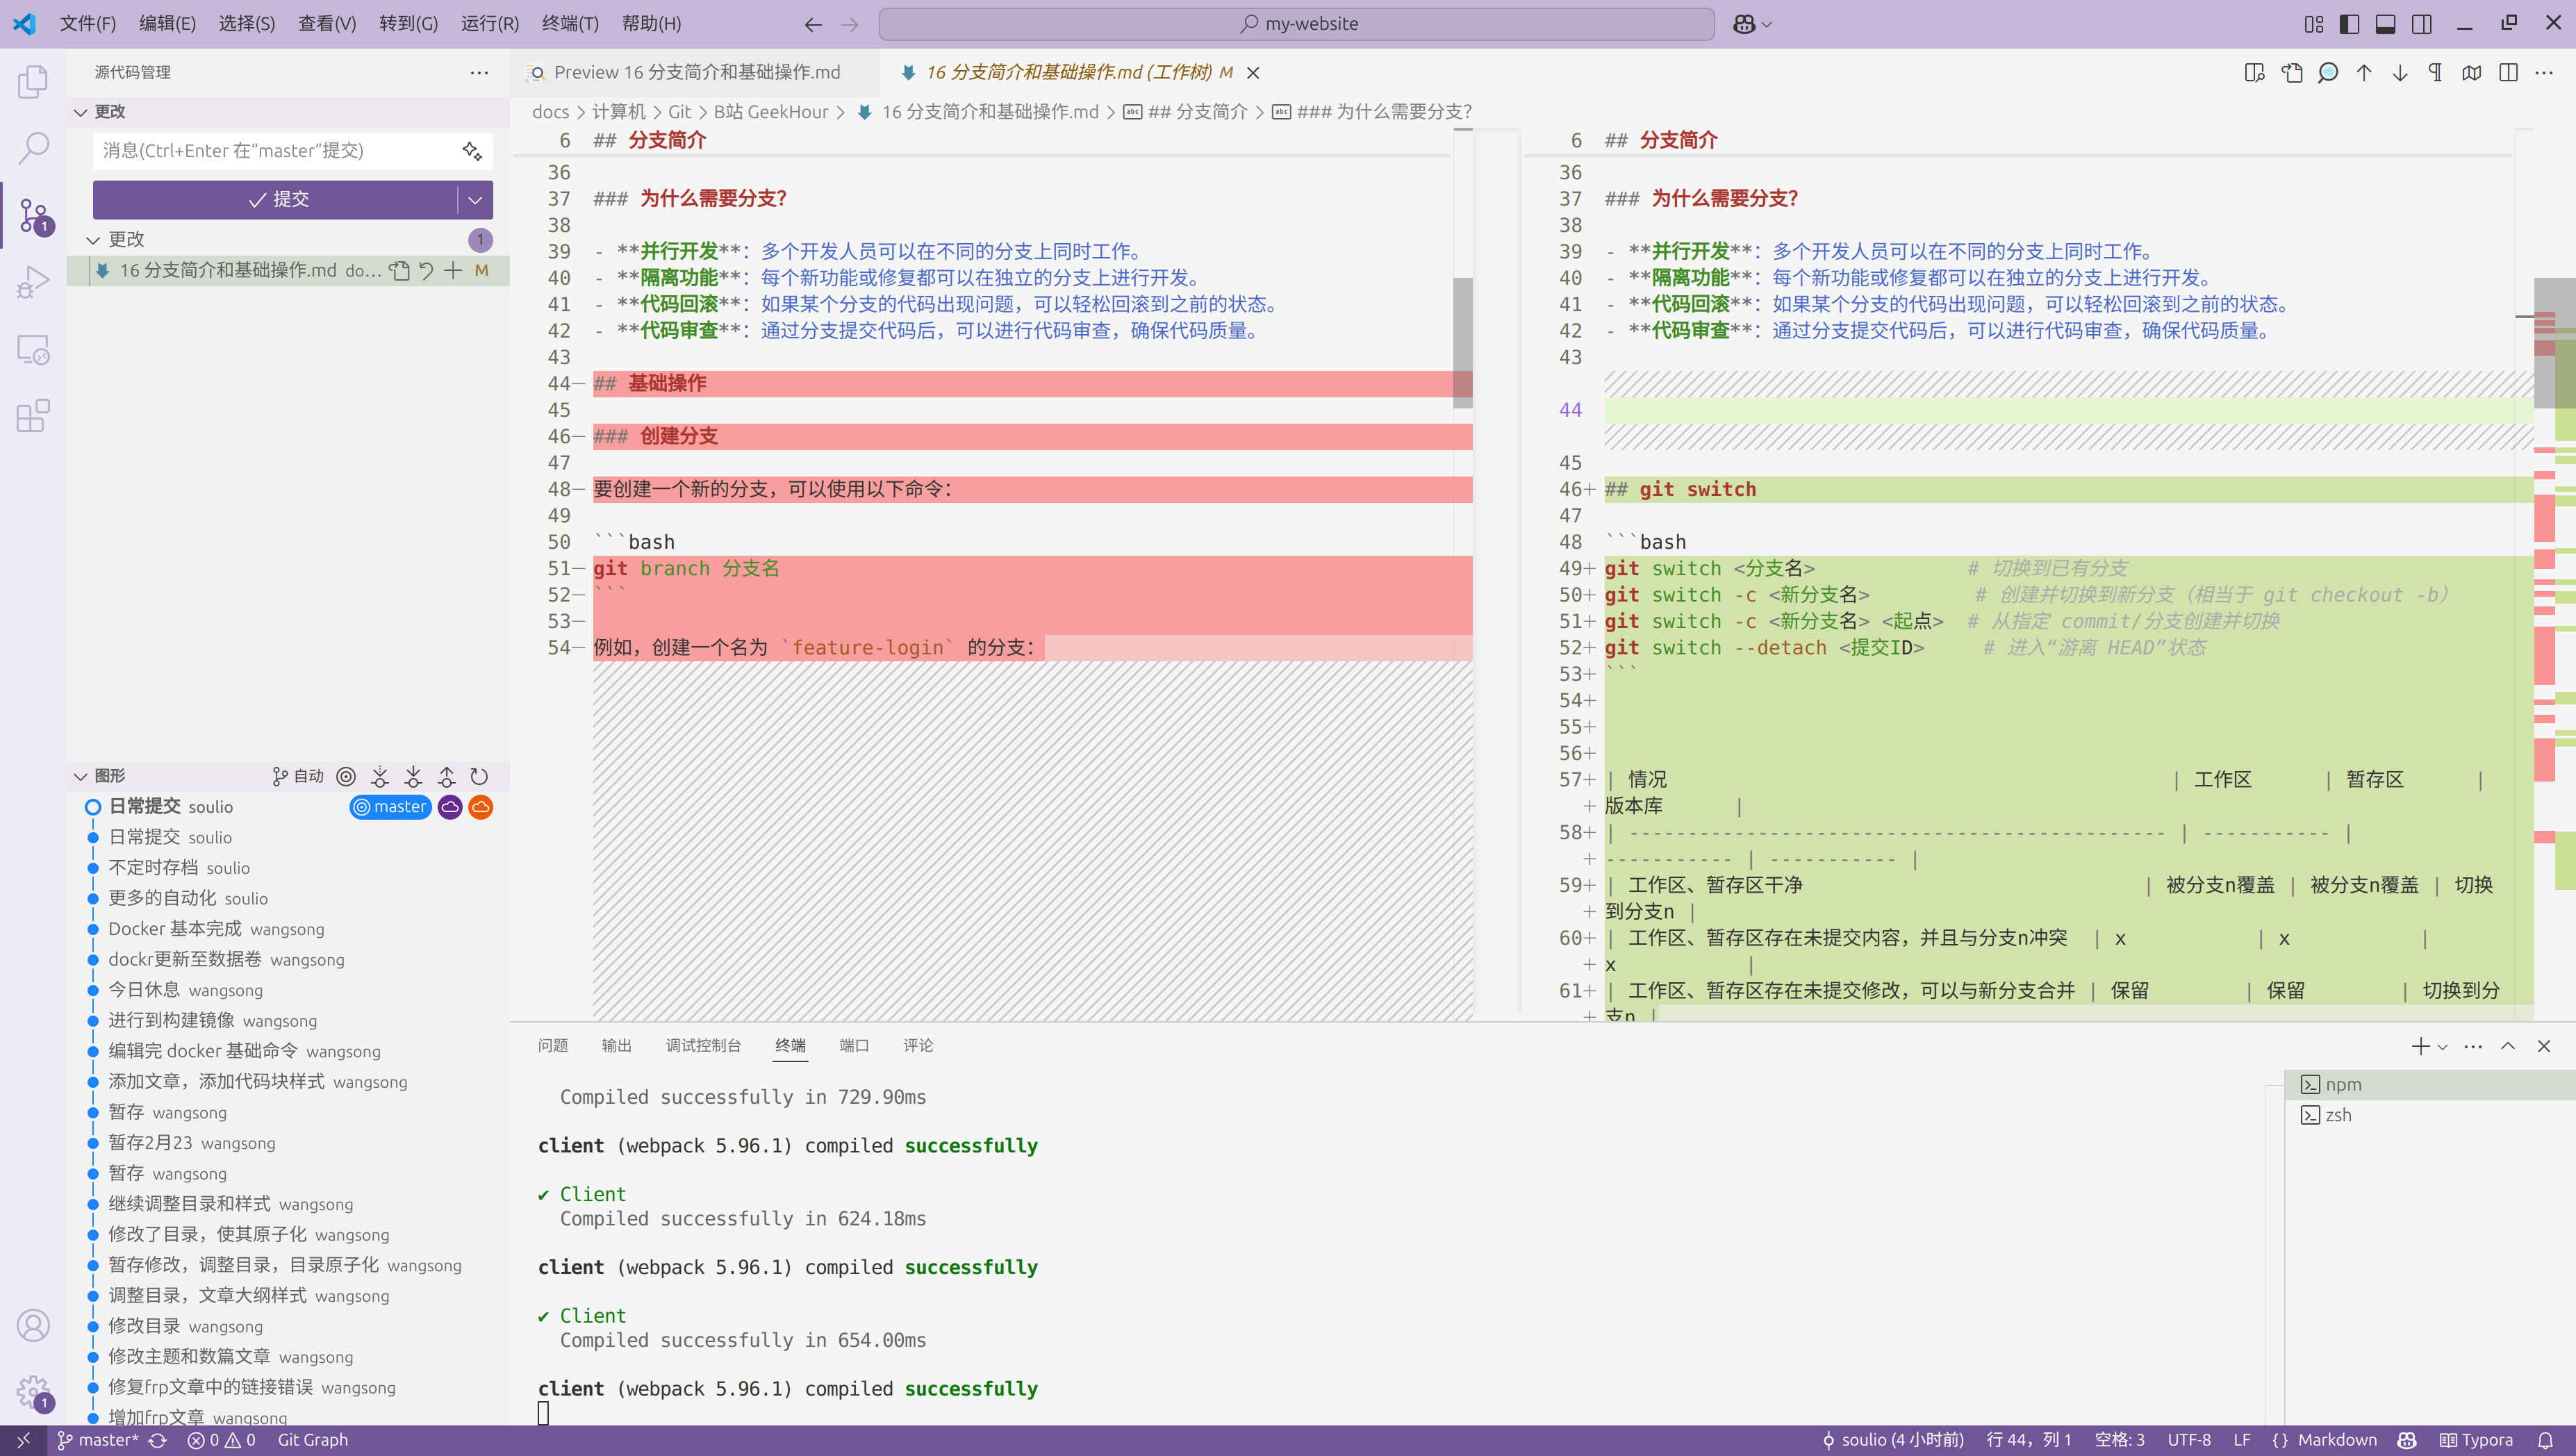The image size is (2576, 1456).
Task: Click the 提交 commit button
Action: [x=276, y=200]
